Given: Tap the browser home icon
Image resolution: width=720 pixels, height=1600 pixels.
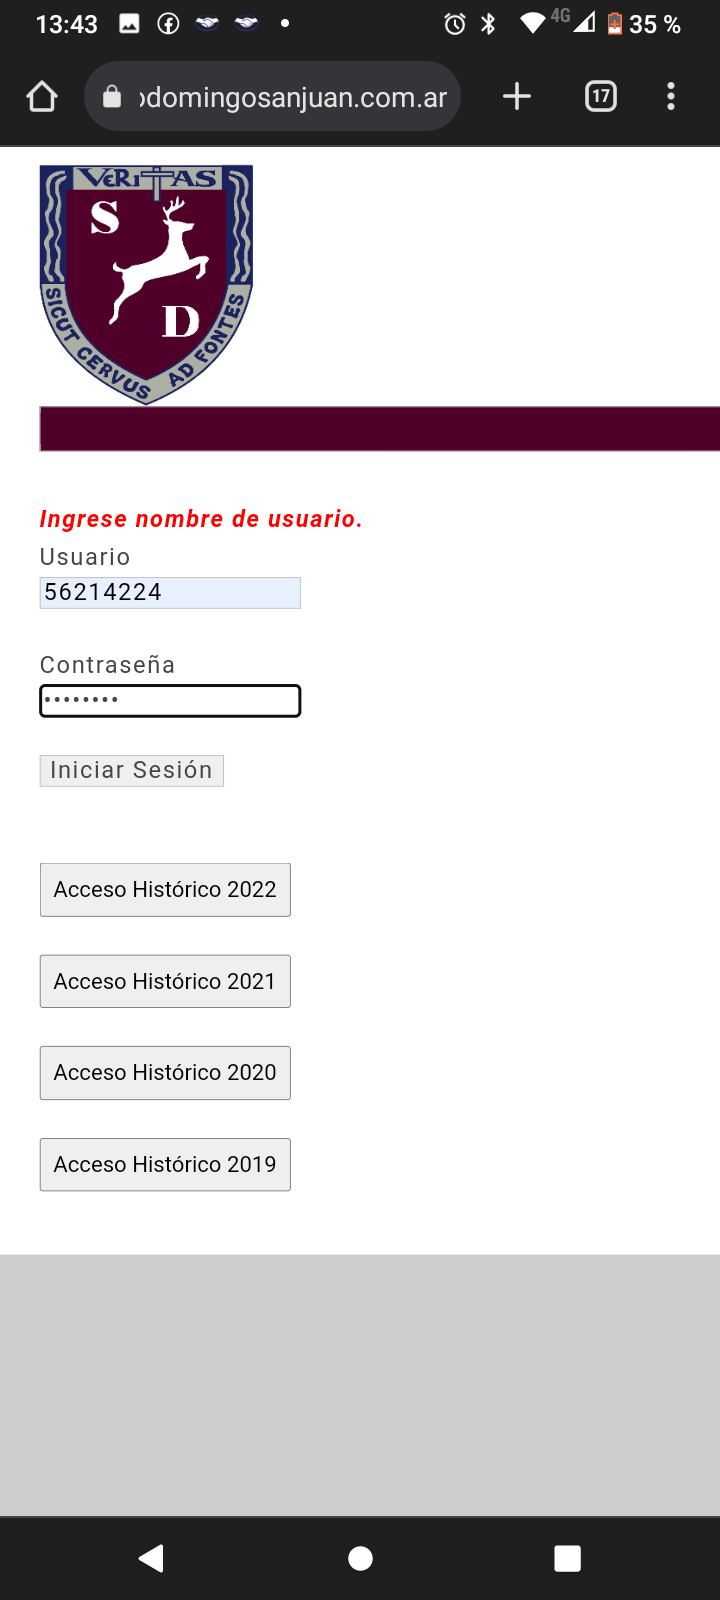Looking at the screenshot, I should (42, 97).
